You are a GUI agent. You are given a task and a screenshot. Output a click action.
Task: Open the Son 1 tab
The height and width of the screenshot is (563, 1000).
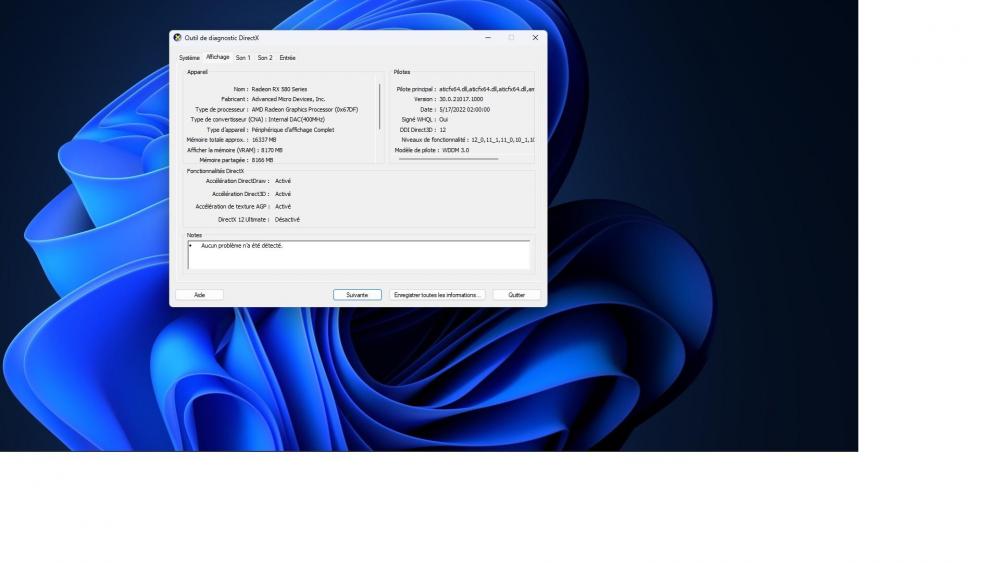243,58
